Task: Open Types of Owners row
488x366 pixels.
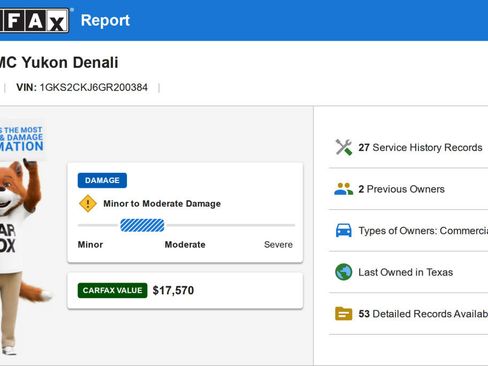Action: 408,231
